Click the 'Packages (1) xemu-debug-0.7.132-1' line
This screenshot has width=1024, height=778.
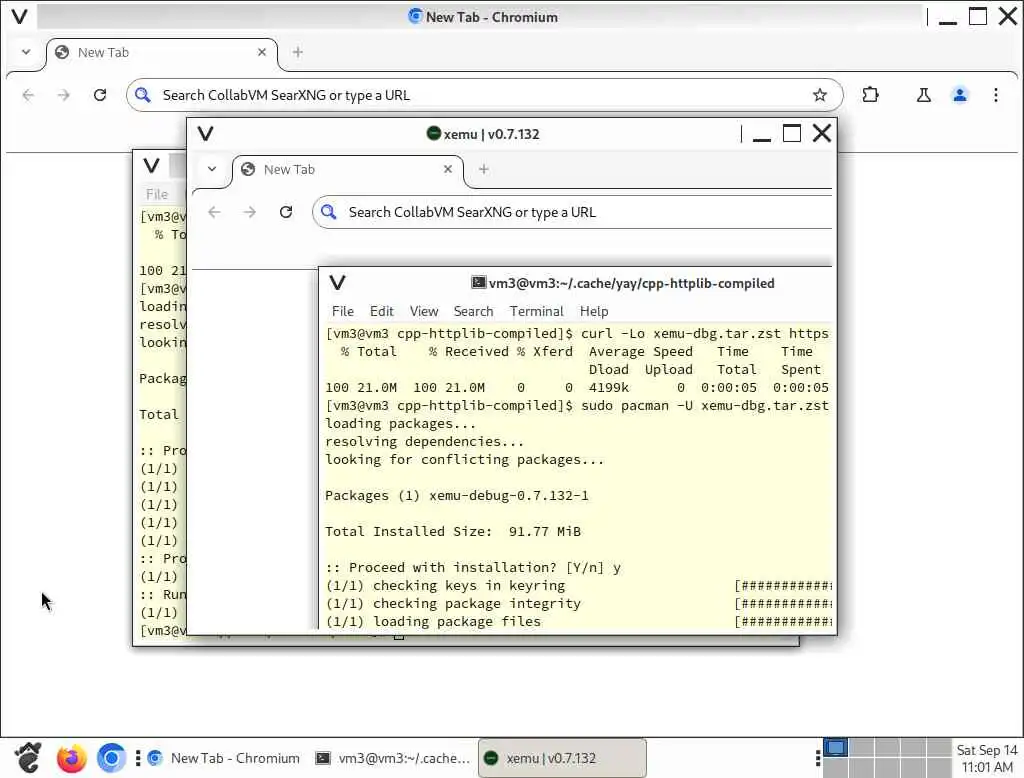tap(456, 496)
